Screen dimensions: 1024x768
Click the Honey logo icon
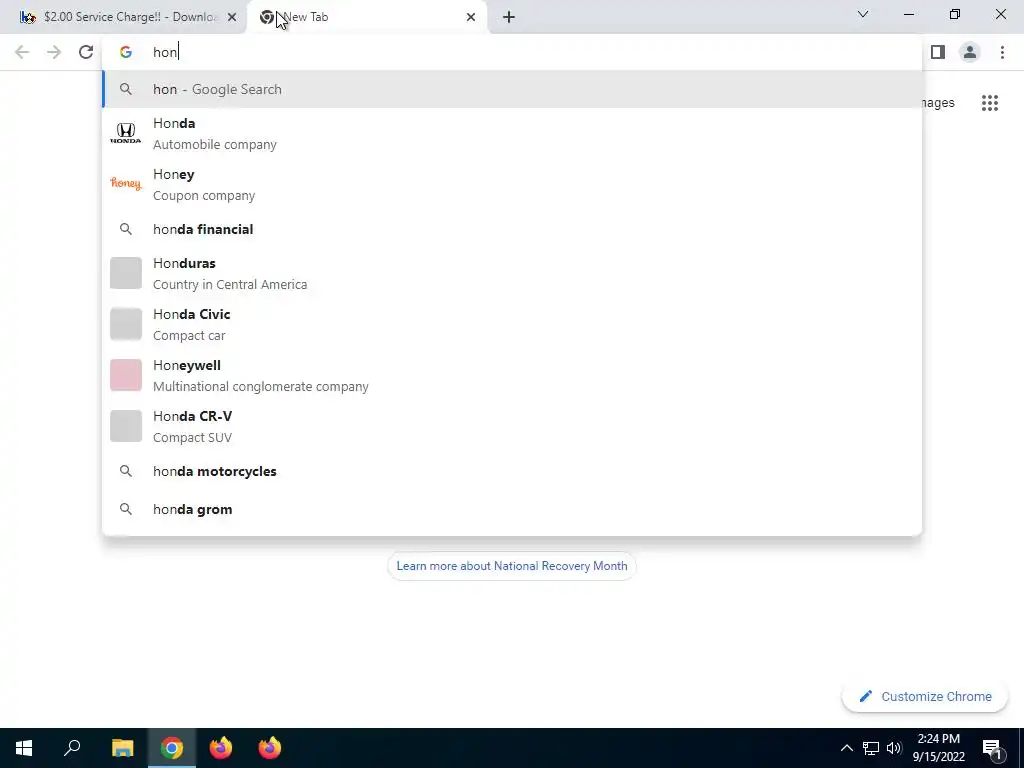click(125, 184)
